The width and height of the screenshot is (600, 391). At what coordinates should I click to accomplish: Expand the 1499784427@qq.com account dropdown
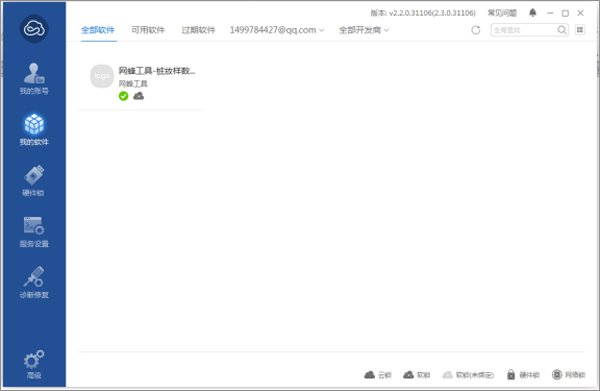[x=277, y=30]
